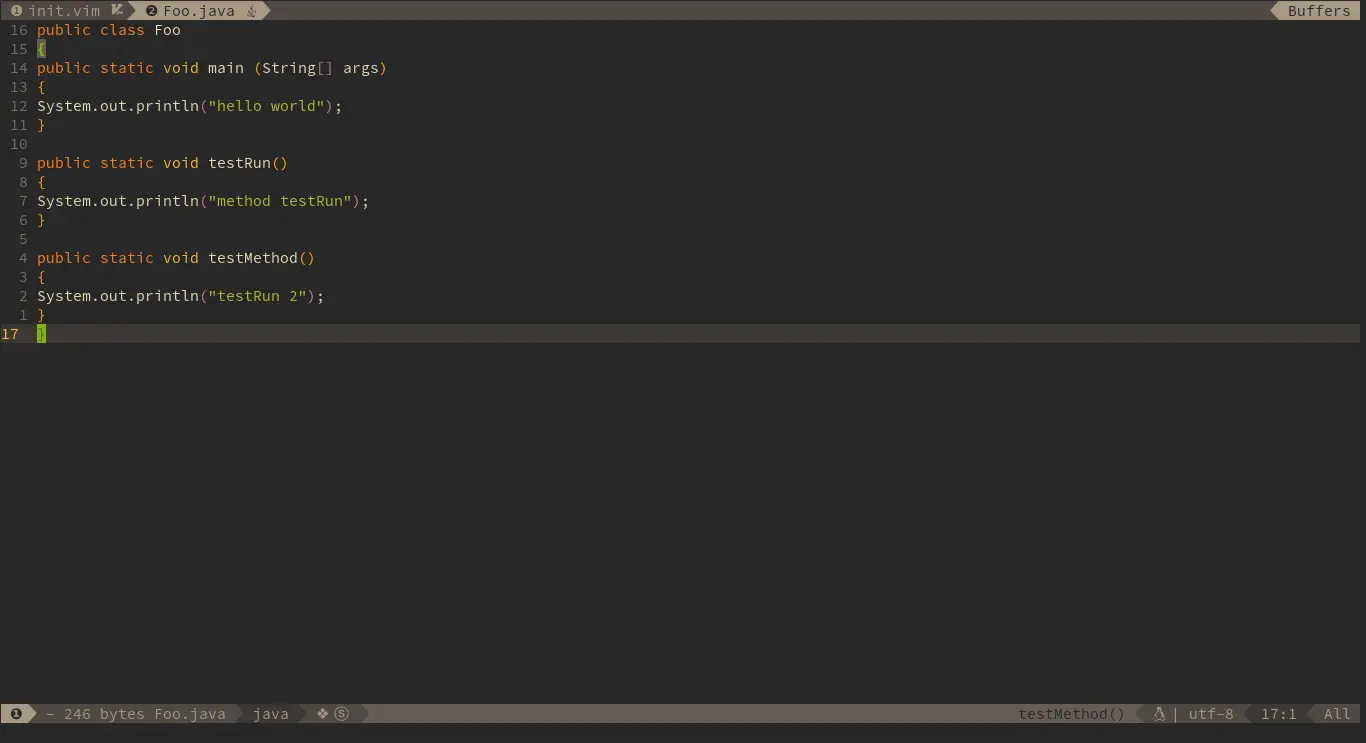This screenshot has width=1366, height=743.
Task: Click the All scroll indicator in statusline
Action: (1335, 713)
